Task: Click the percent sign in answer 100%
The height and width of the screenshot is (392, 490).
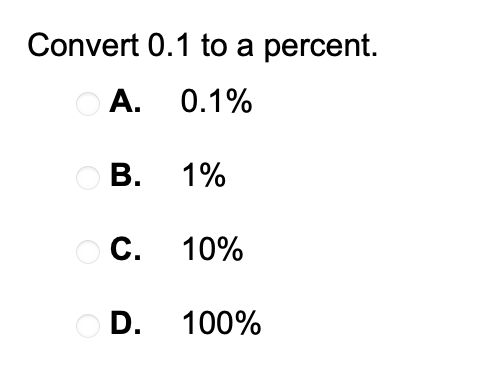Action: (x=248, y=323)
